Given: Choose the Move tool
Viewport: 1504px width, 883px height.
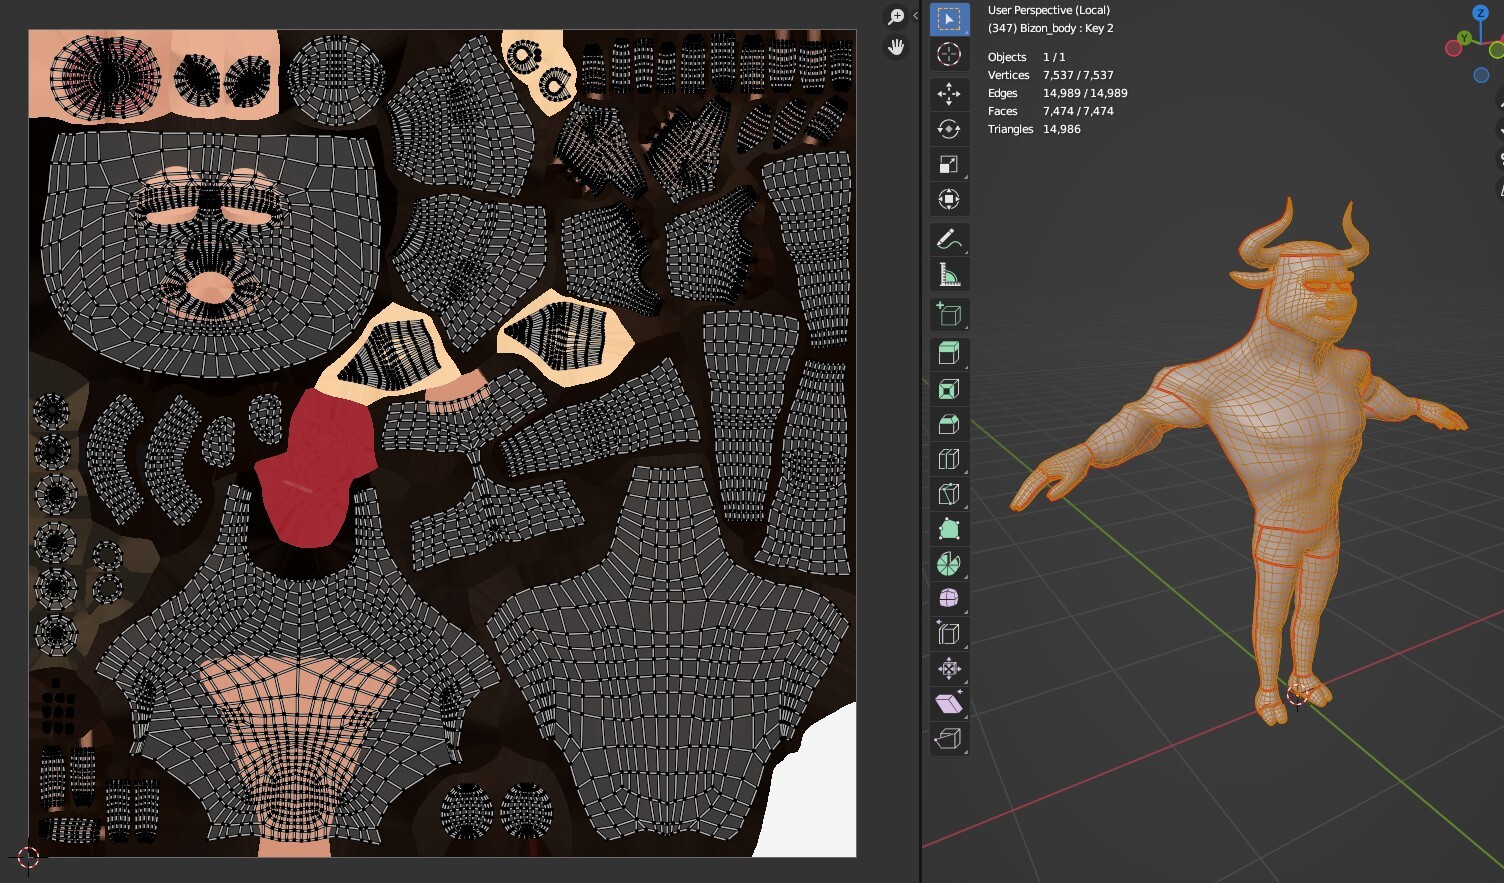Looking at the screenshot, I should coord(949,94).
